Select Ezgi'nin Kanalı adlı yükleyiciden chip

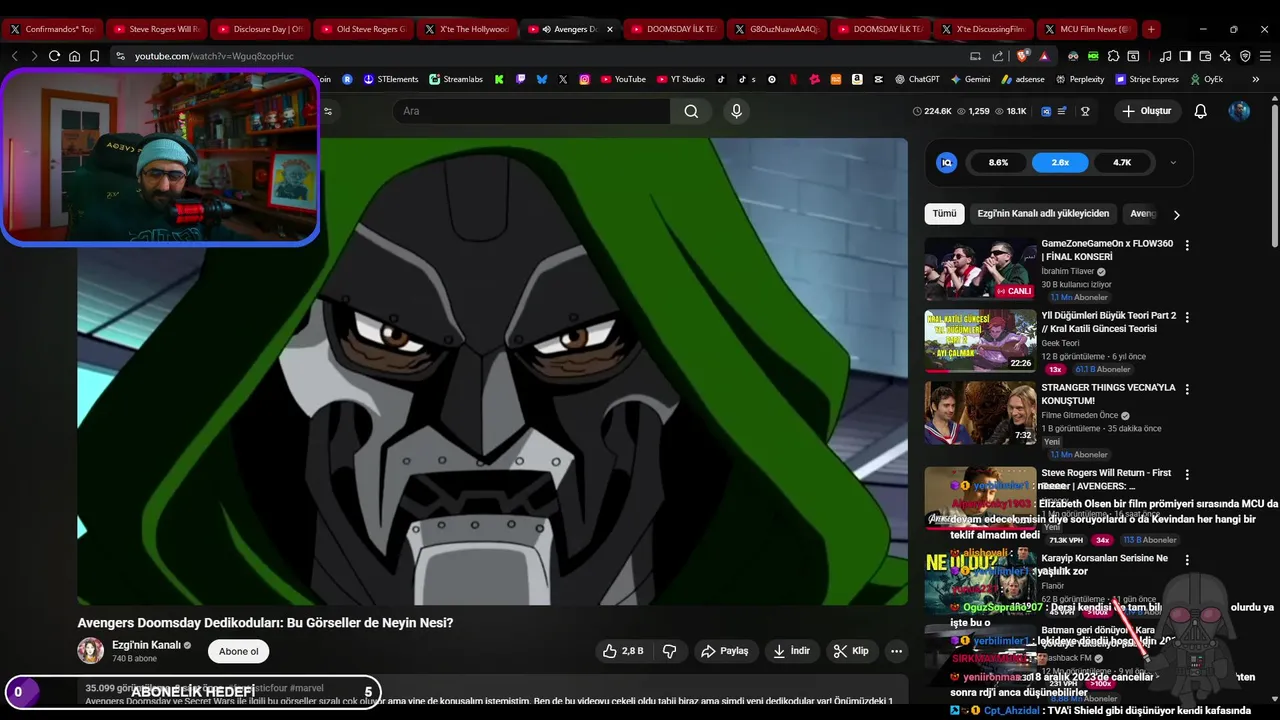1043,213
